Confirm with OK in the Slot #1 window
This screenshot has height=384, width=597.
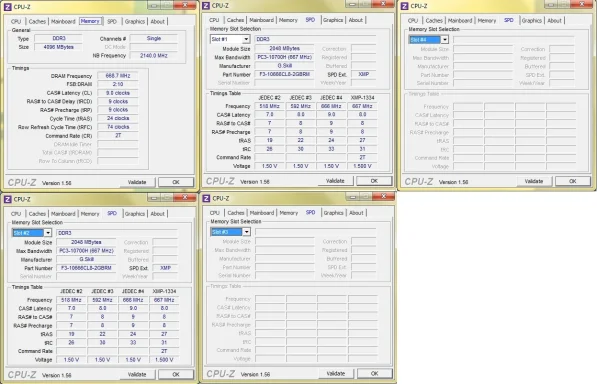click(374, 181)
